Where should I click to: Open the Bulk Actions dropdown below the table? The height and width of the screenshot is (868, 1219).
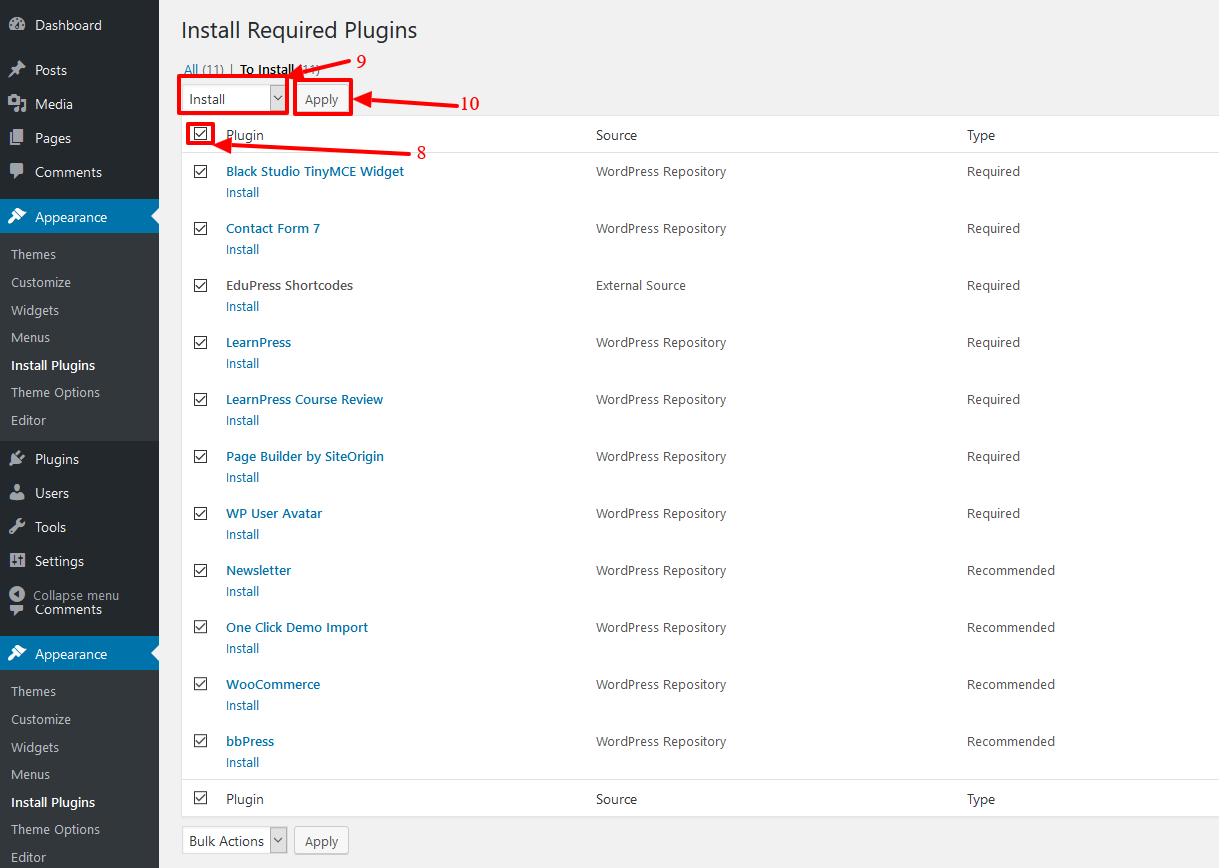point(234,841)
